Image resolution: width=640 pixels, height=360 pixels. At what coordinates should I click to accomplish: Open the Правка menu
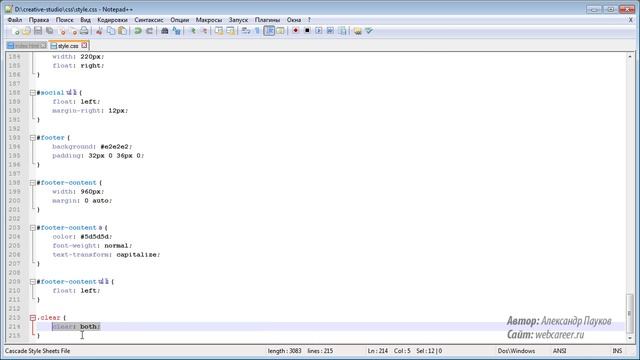pos(39,20)
